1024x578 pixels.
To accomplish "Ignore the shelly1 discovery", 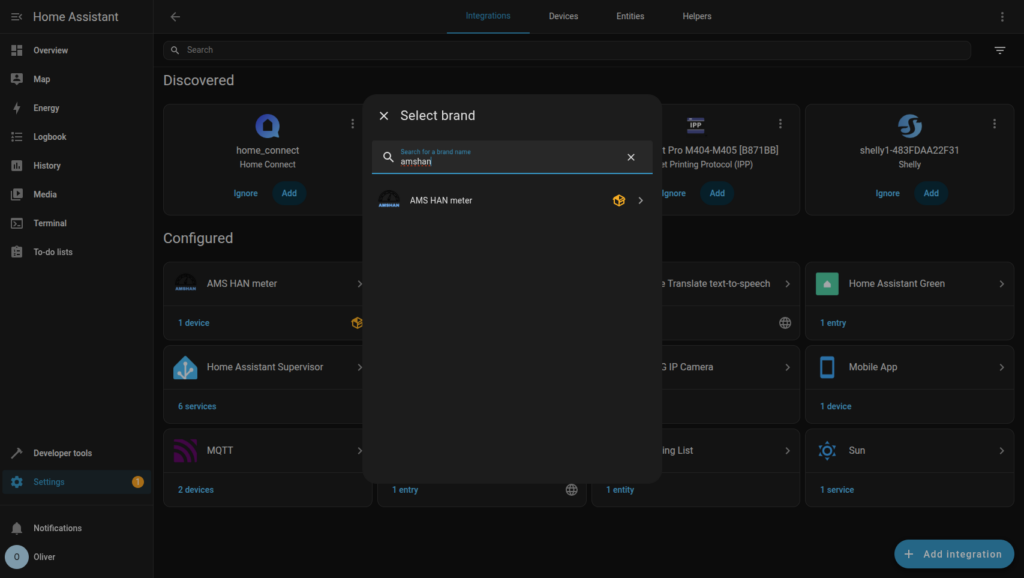I will click(x=888, y=193).
